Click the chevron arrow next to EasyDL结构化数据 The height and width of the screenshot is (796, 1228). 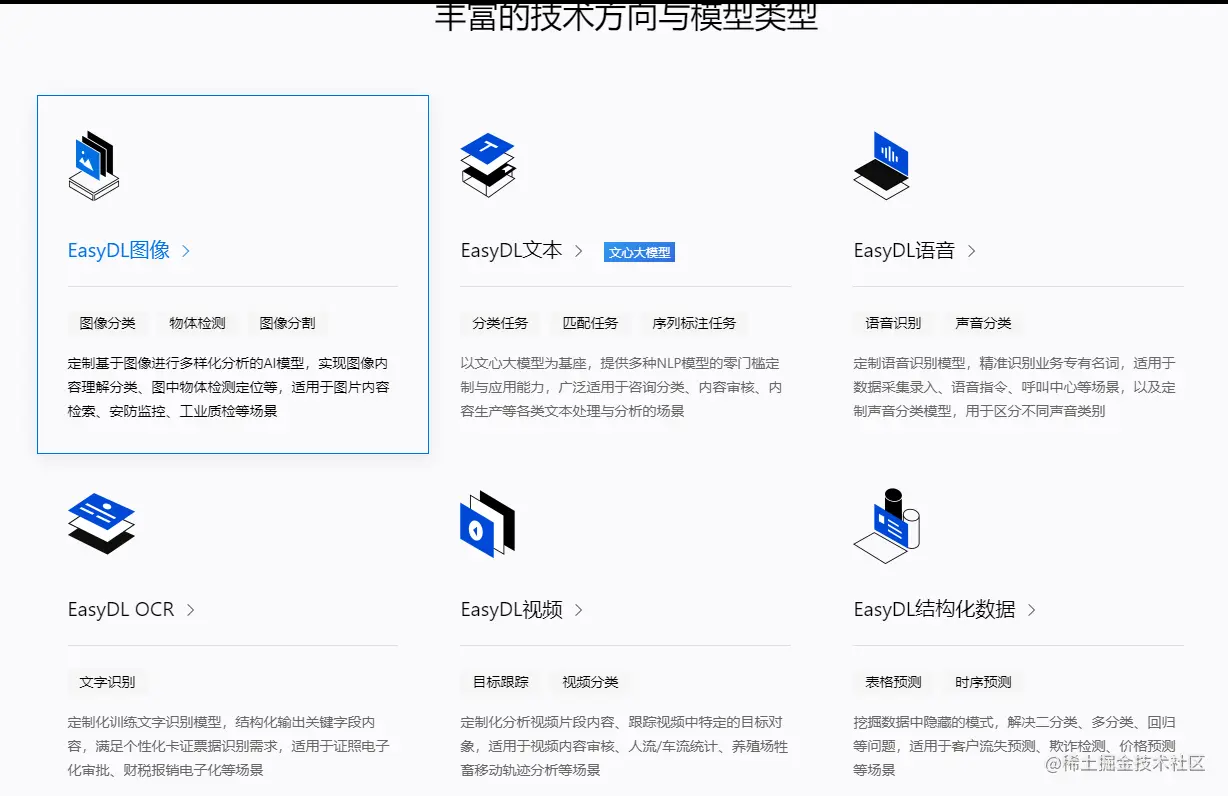[1031, 610]
